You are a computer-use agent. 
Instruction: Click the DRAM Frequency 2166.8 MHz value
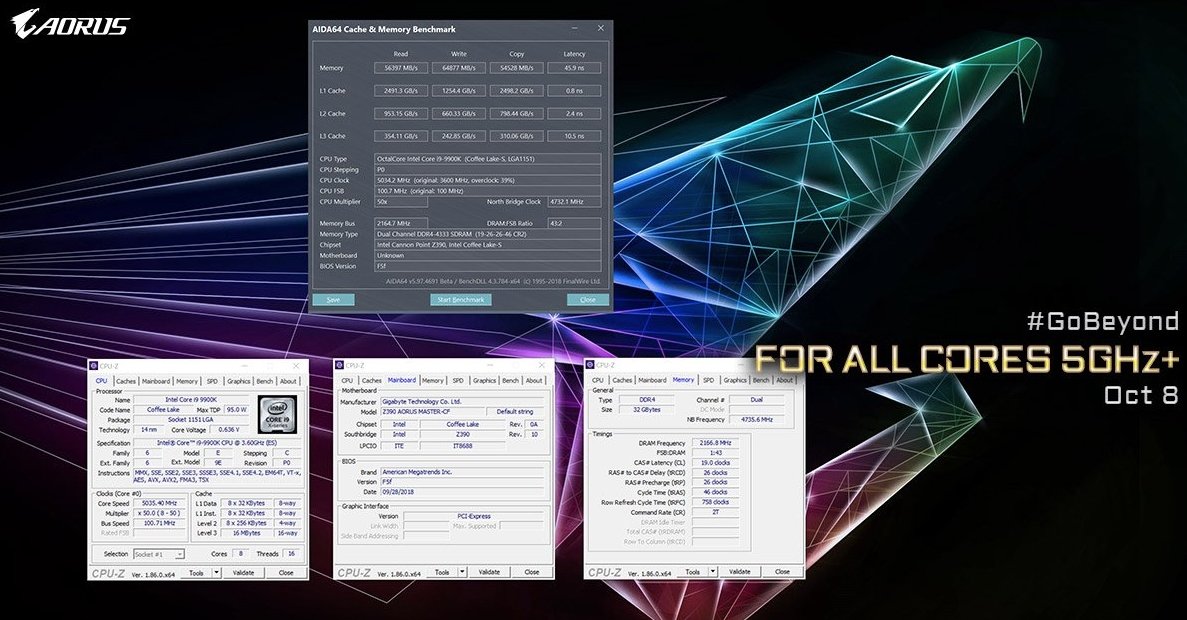(715, 443)
